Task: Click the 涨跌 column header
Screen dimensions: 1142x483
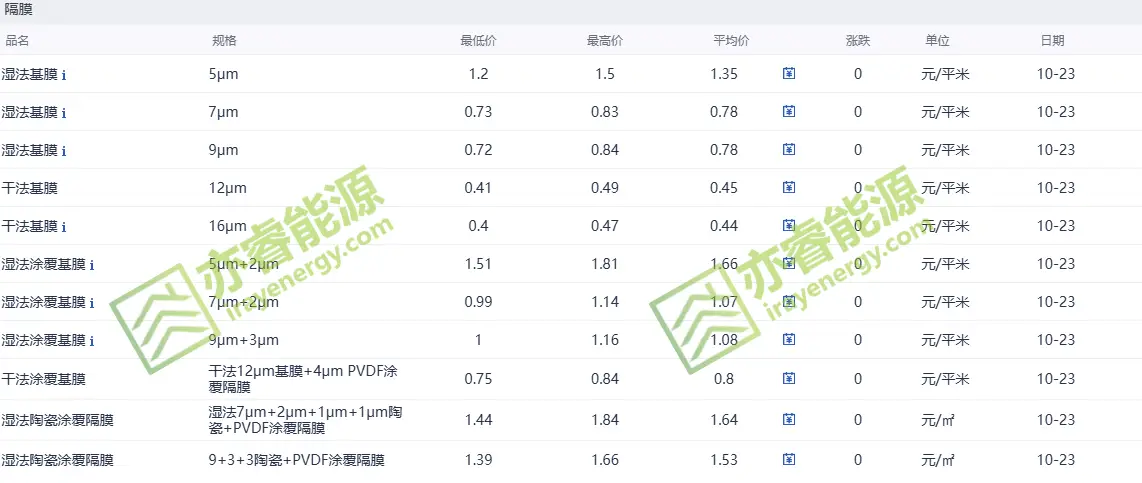Action: (858, 41)
